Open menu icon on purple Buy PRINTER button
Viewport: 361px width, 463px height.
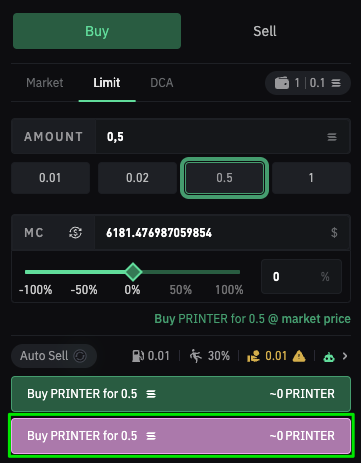pos(151,436)
